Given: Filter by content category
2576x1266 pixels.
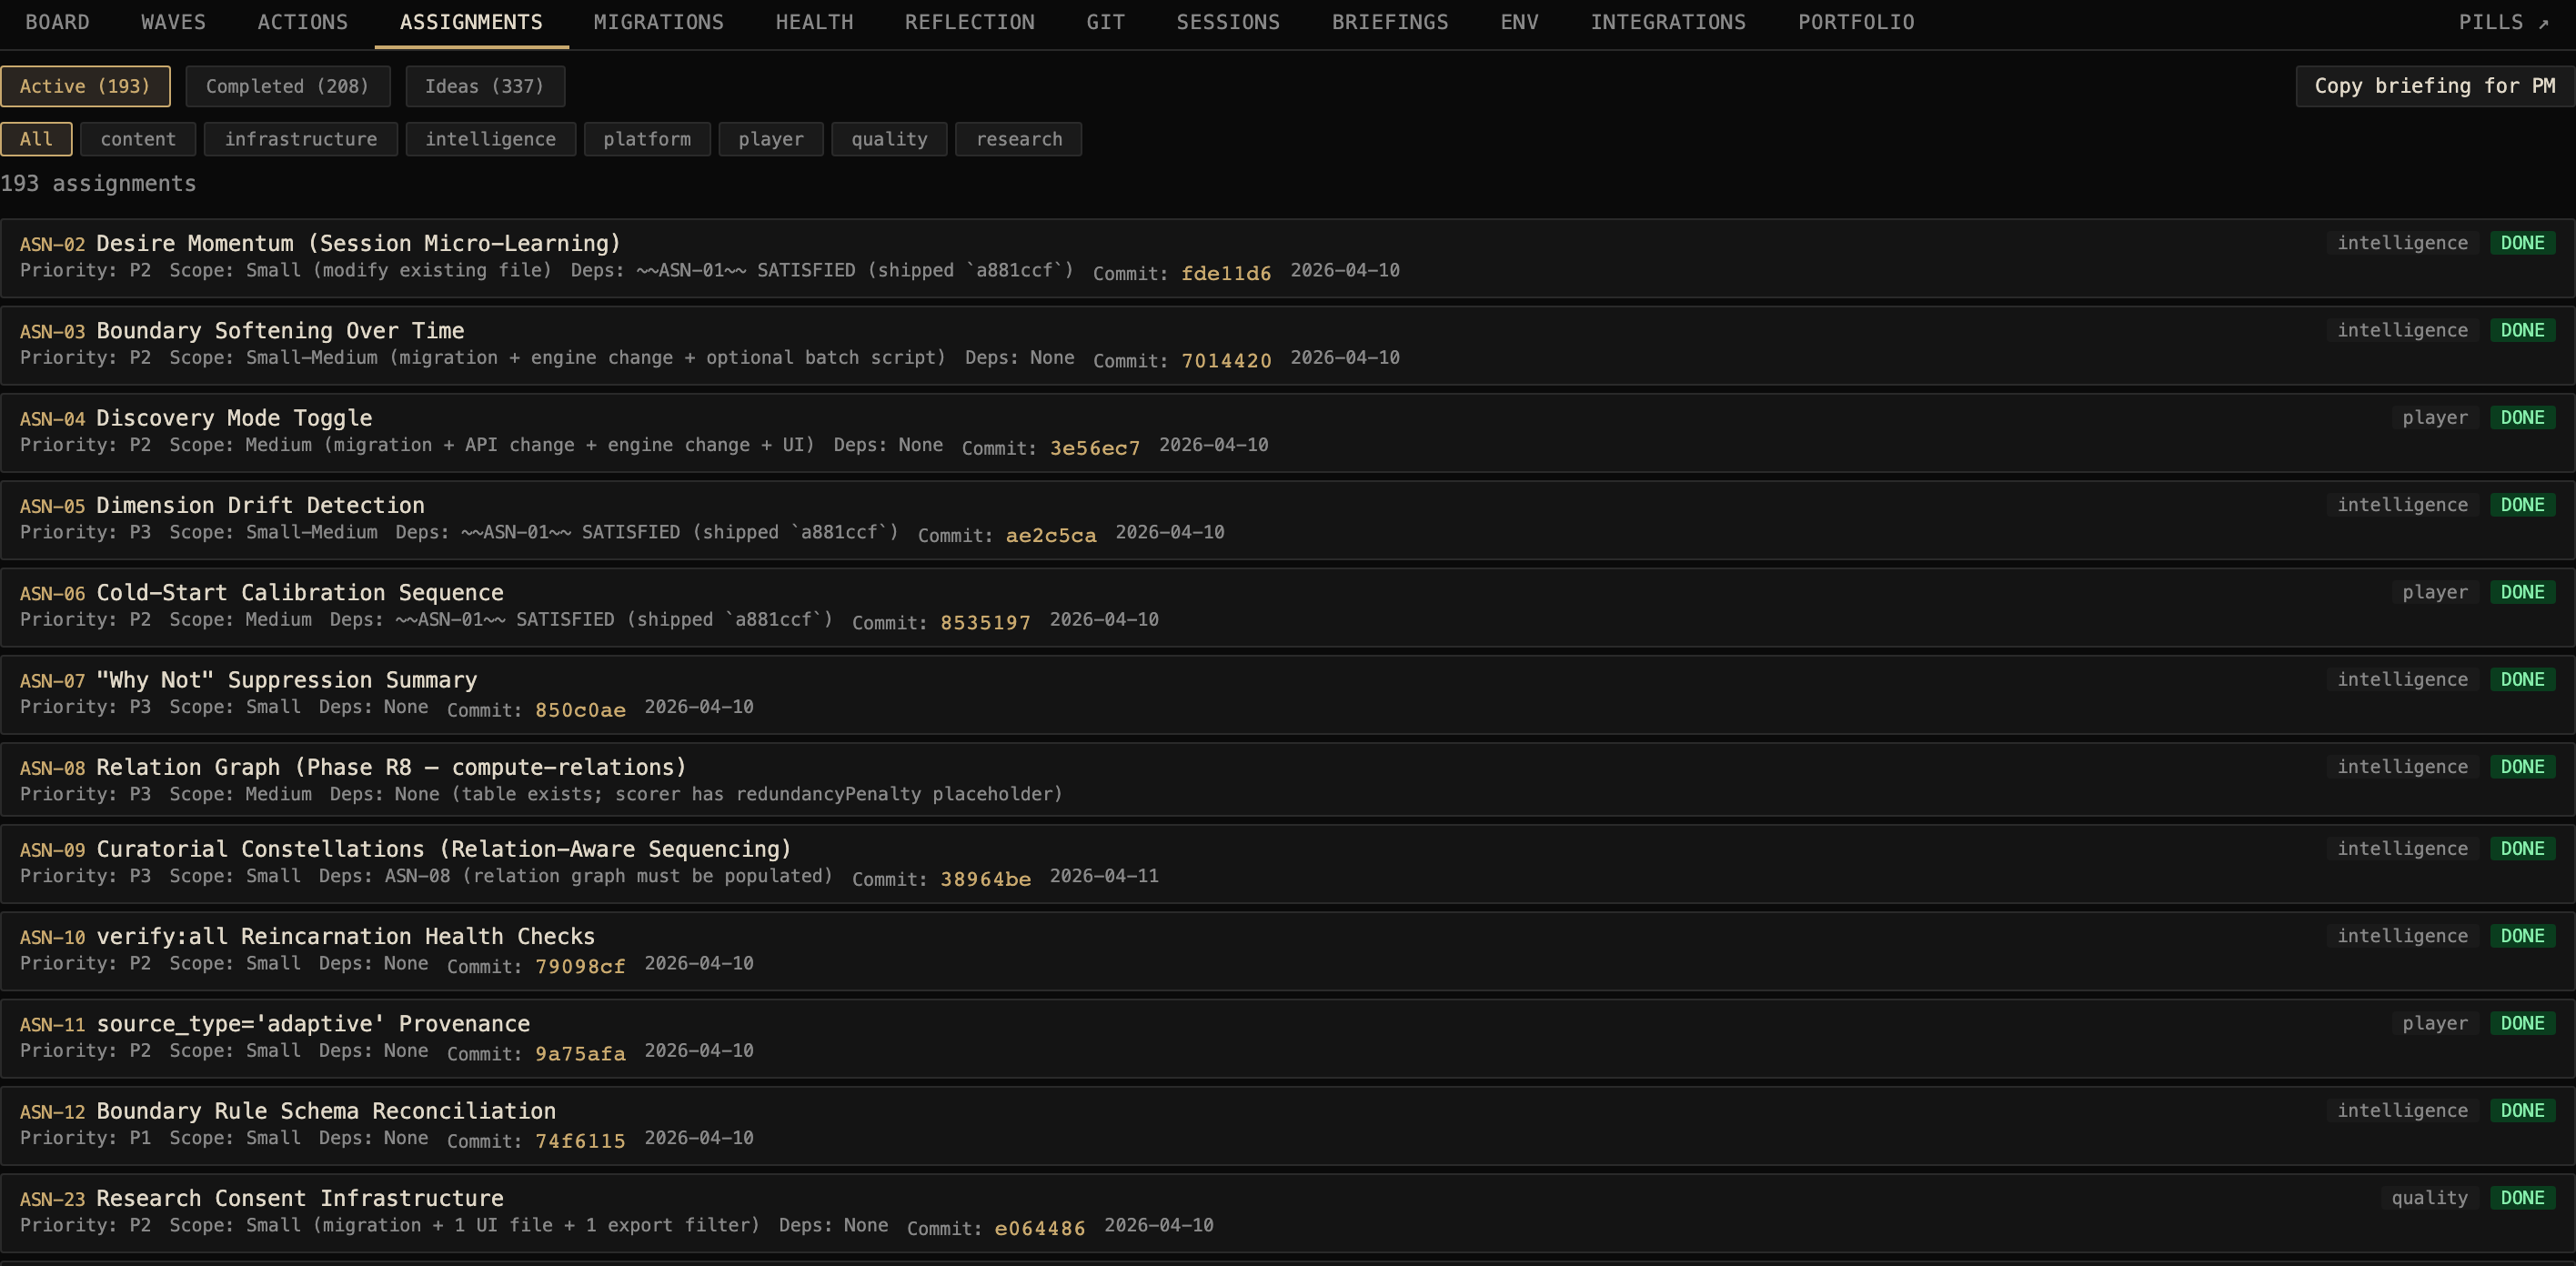Looking at the screenshot, I should pyautogui.click(x=138, y=139).
